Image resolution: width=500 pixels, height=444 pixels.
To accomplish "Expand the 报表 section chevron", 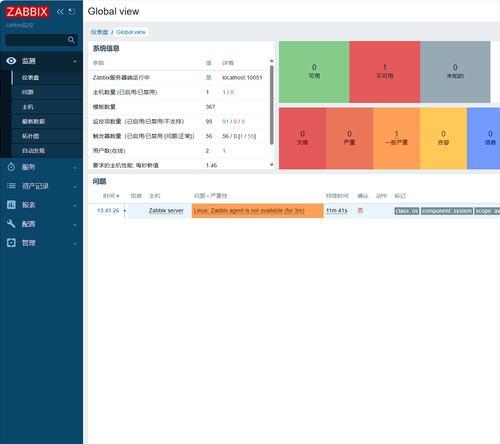I will 75,206.
